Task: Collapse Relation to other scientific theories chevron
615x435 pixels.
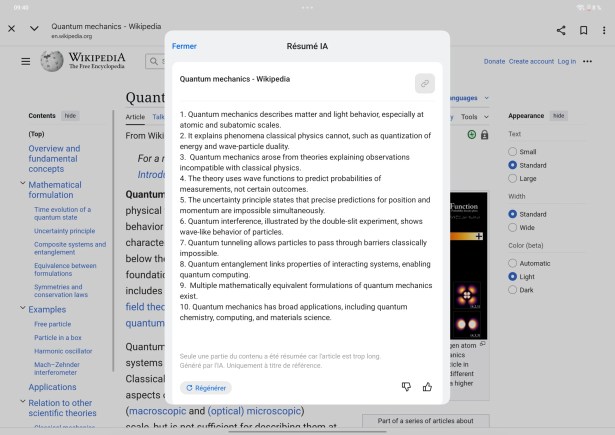Action: click(x=23, y=402)
